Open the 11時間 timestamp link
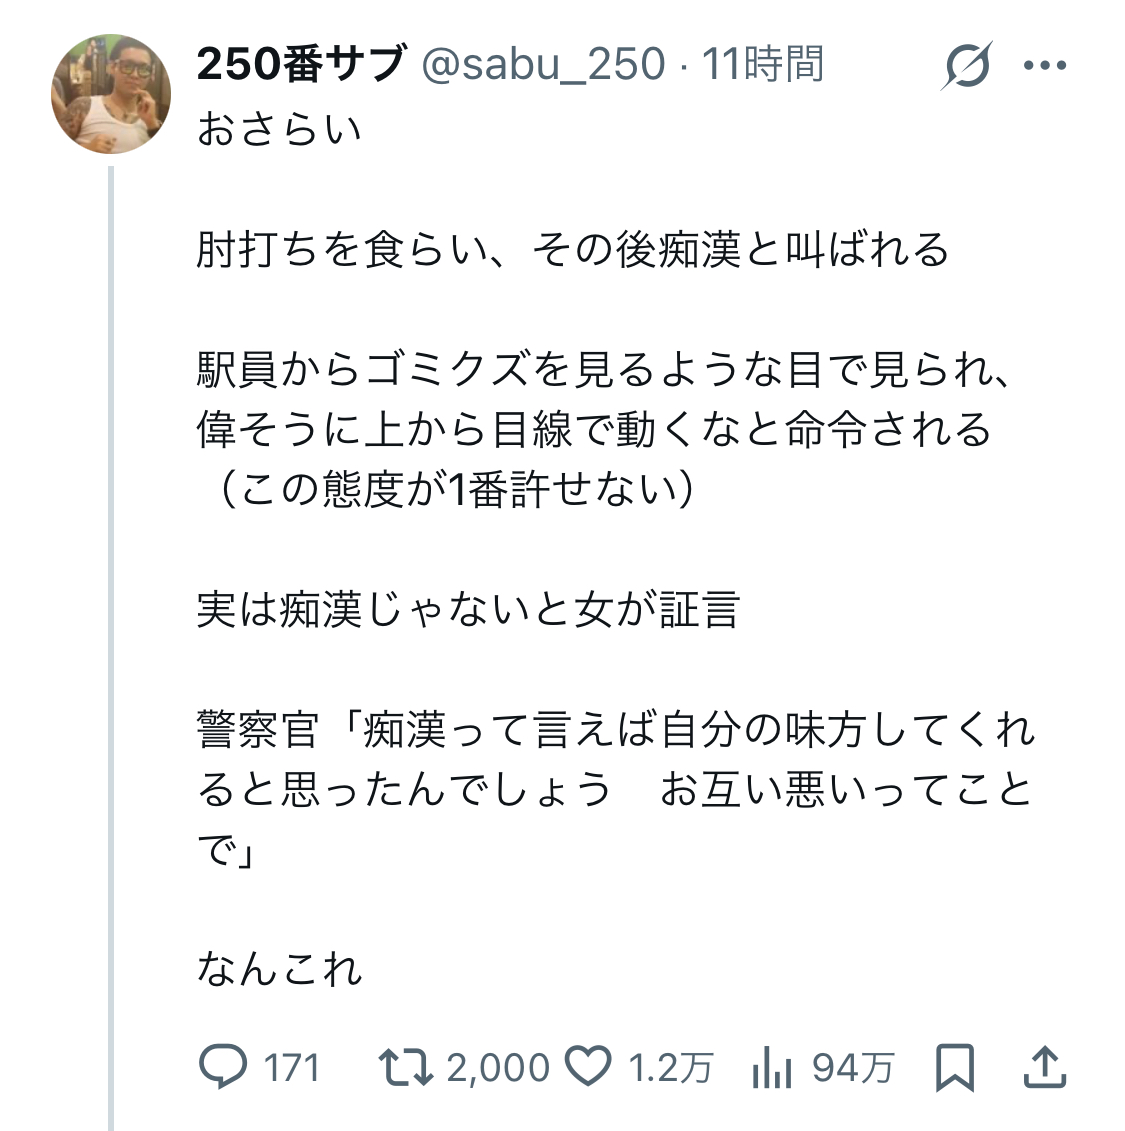 click(x=762, y=64)
